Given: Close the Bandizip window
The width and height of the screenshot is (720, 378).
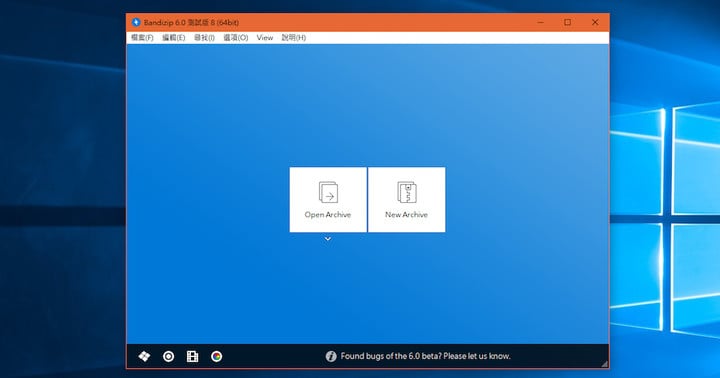Looking at the screenshot, I should click(x=595, y=22).
